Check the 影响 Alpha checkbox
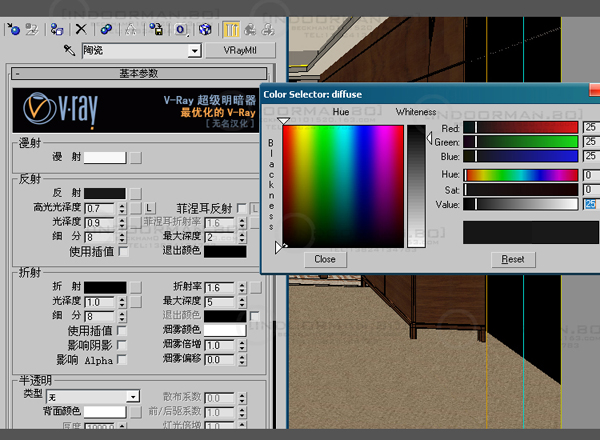This screenshot has height=440, width=600. [122, 359]
